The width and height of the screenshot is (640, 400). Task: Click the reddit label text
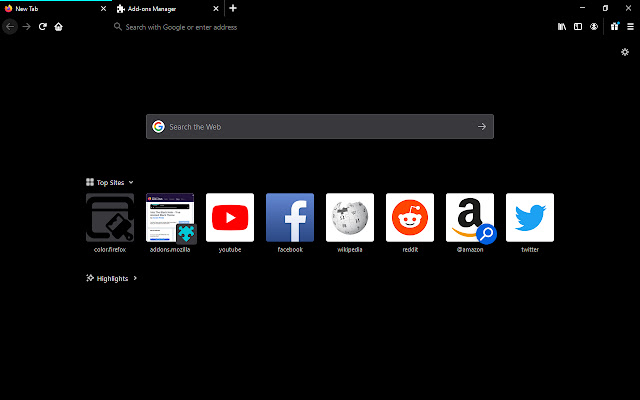pyautogui.click(x=410, y=249)
